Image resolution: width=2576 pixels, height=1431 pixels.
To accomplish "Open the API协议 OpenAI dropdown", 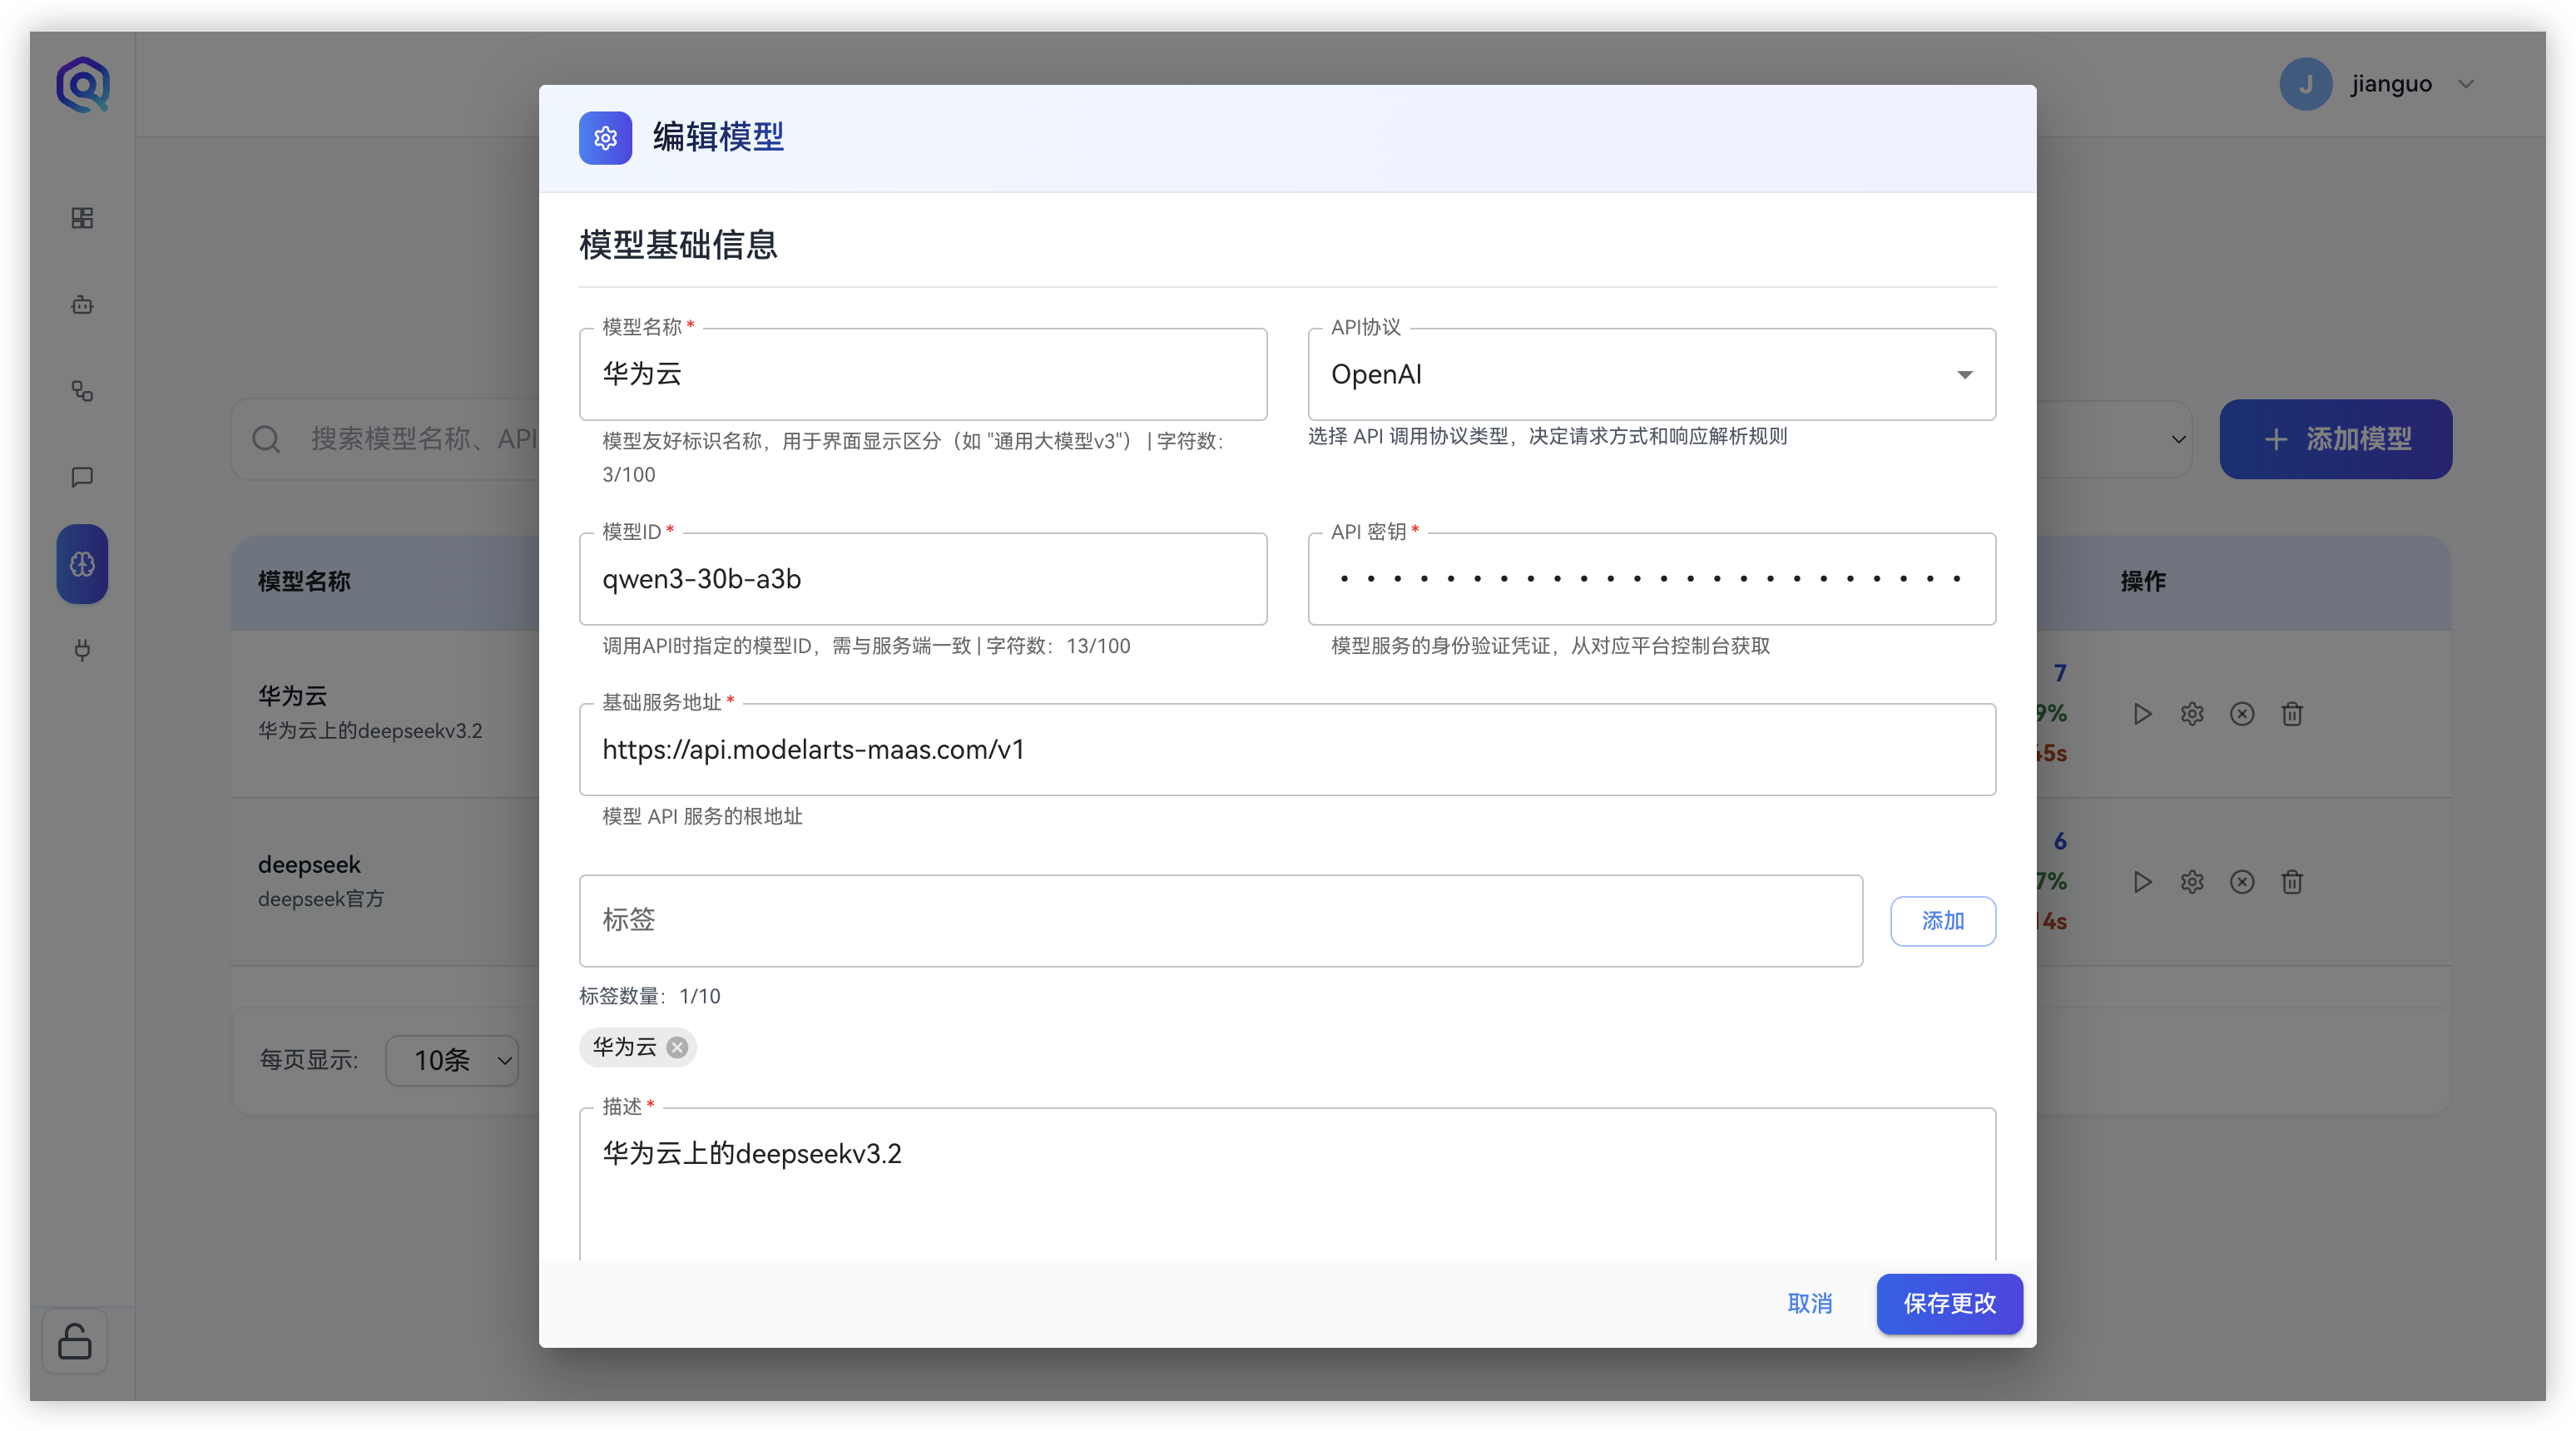I will click(x=1651, y=375).
